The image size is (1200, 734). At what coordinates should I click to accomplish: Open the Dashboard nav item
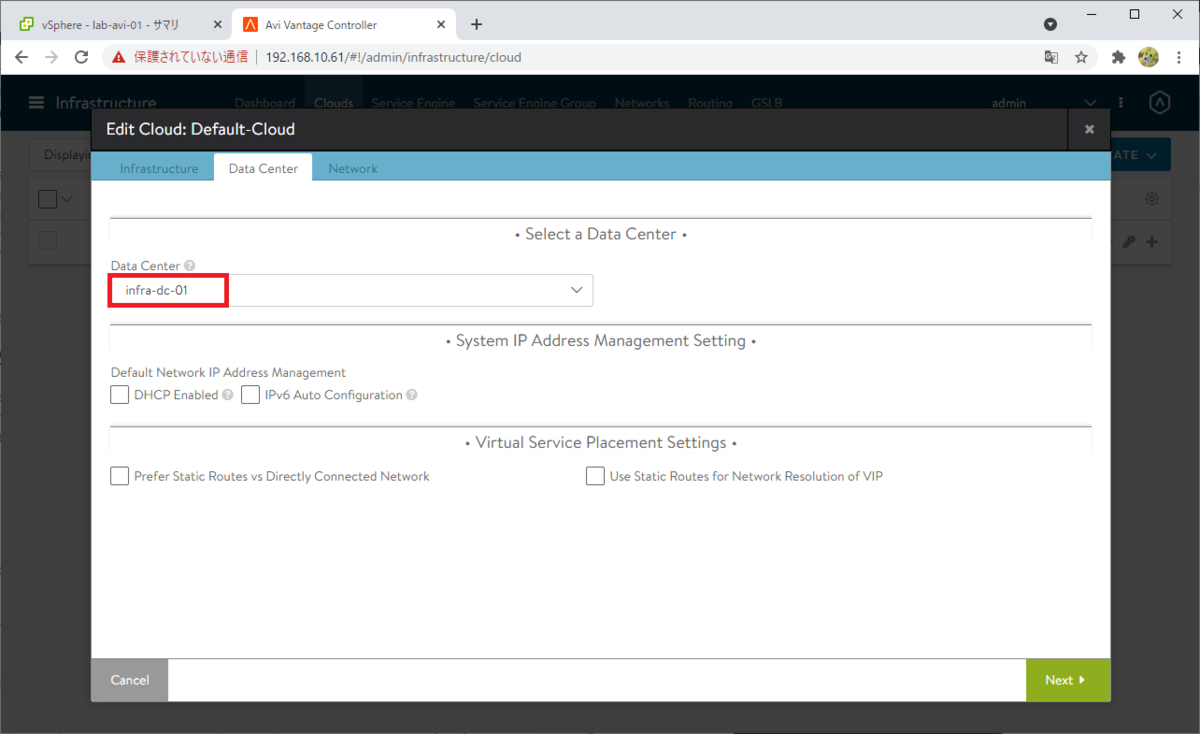click(x=265, y=103)
